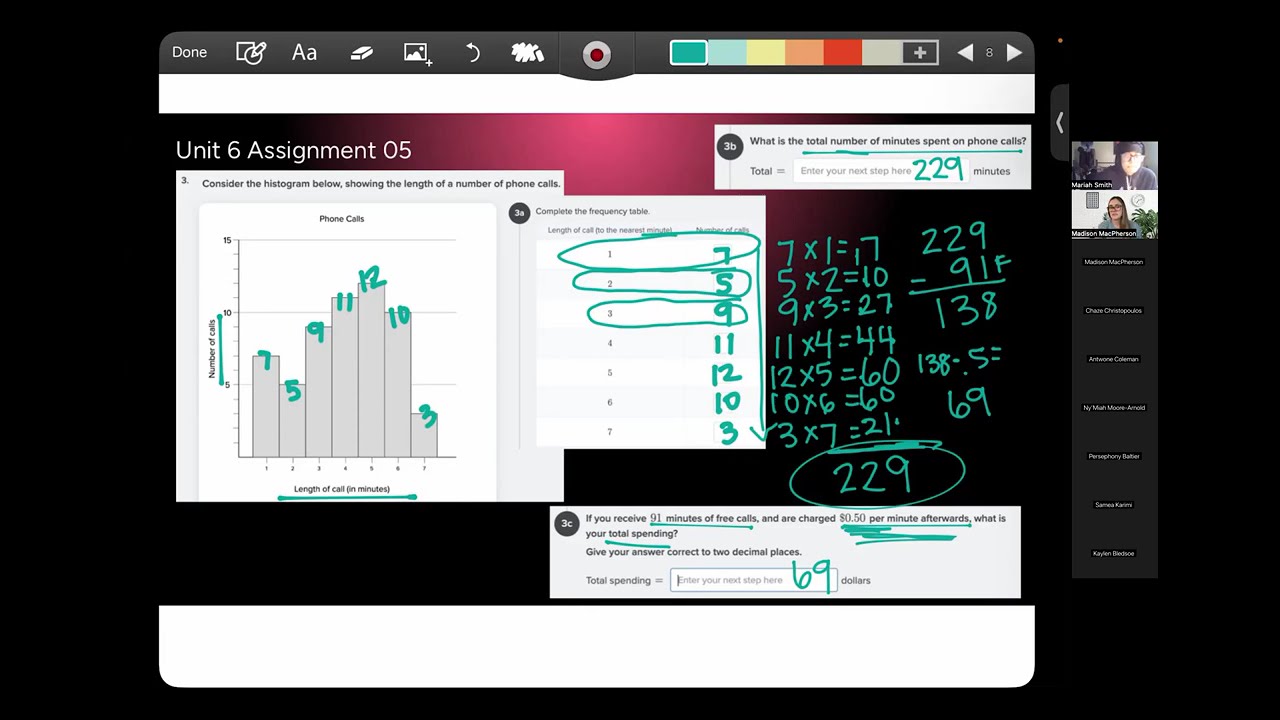Click participant Antwone Coleman
The image size is (1280, 720).
(x=1114, y=359)
